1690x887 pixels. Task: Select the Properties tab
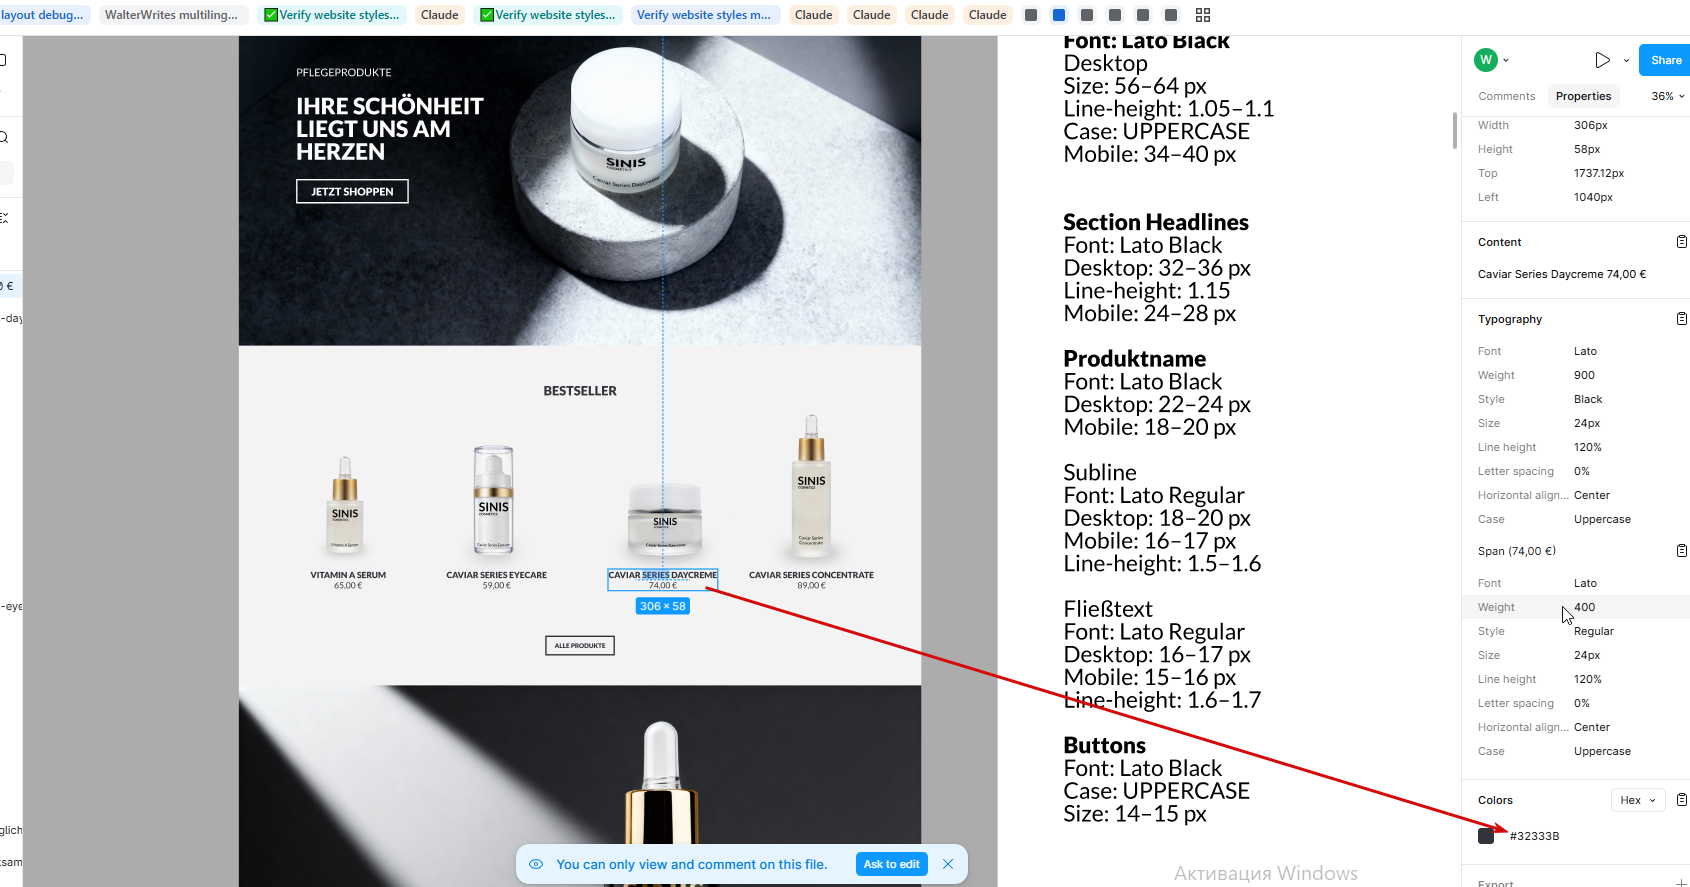(x=1583, y=96)
